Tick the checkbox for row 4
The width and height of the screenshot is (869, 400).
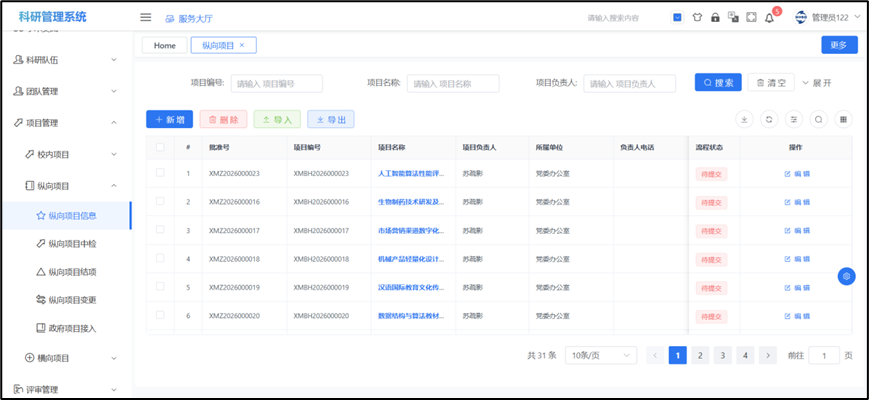point(160,259)
